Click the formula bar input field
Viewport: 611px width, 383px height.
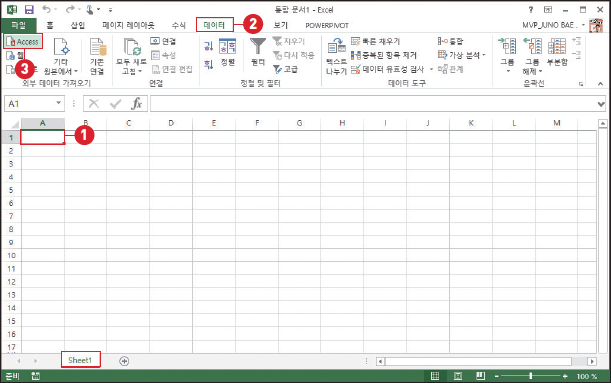point(373,104)
